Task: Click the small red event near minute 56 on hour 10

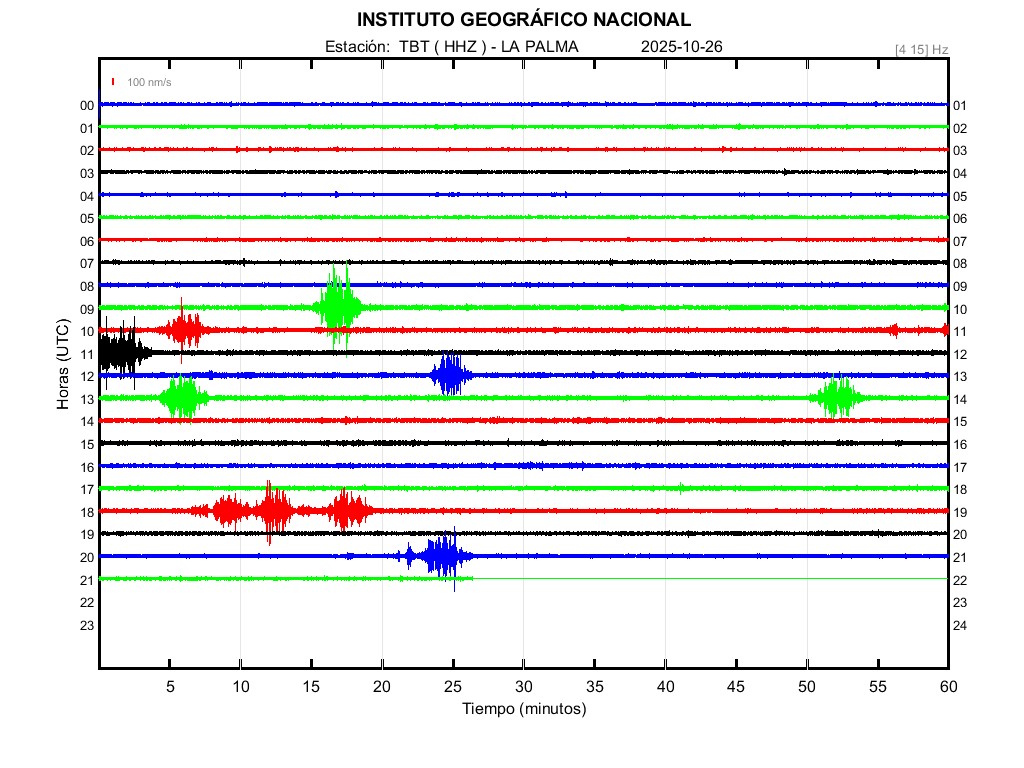Action: click(x=894, y=330)
